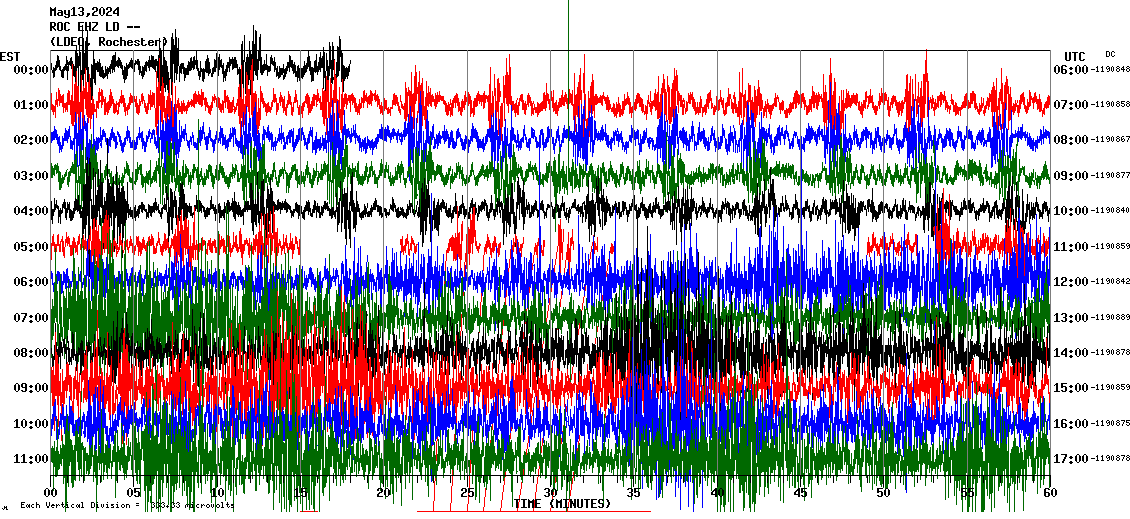The image size is (1130, 519).
Task: Select the 08:00 EST hour label
Action: pyautogui.click(x=32, y=353)
